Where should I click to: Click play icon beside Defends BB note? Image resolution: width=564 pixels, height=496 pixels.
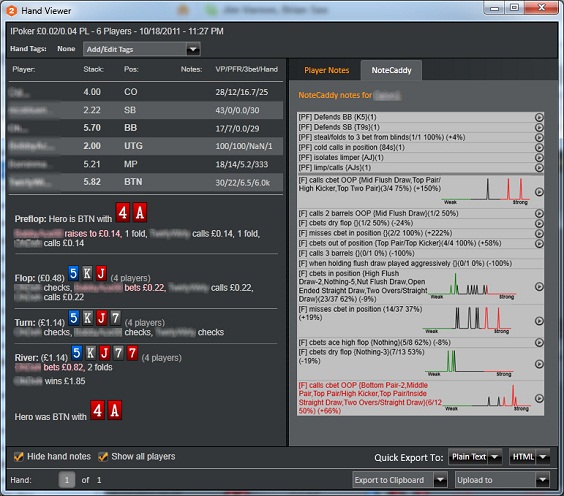[538, 117]
